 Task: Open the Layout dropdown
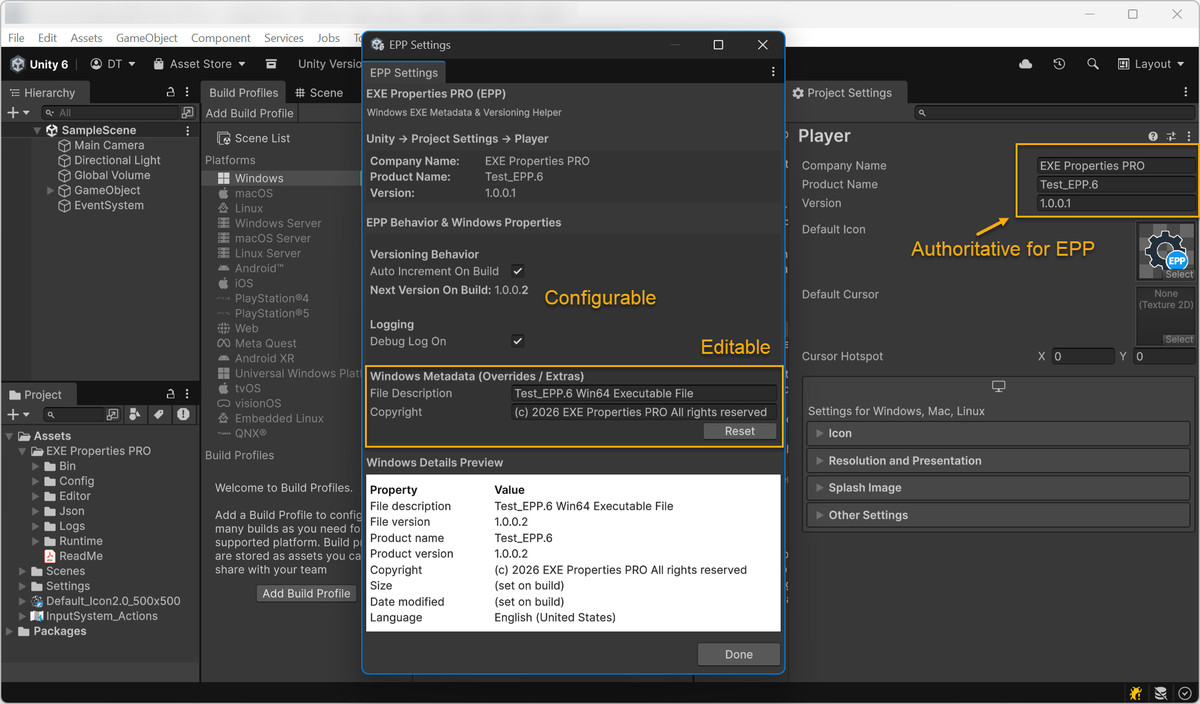point(1151,64)
